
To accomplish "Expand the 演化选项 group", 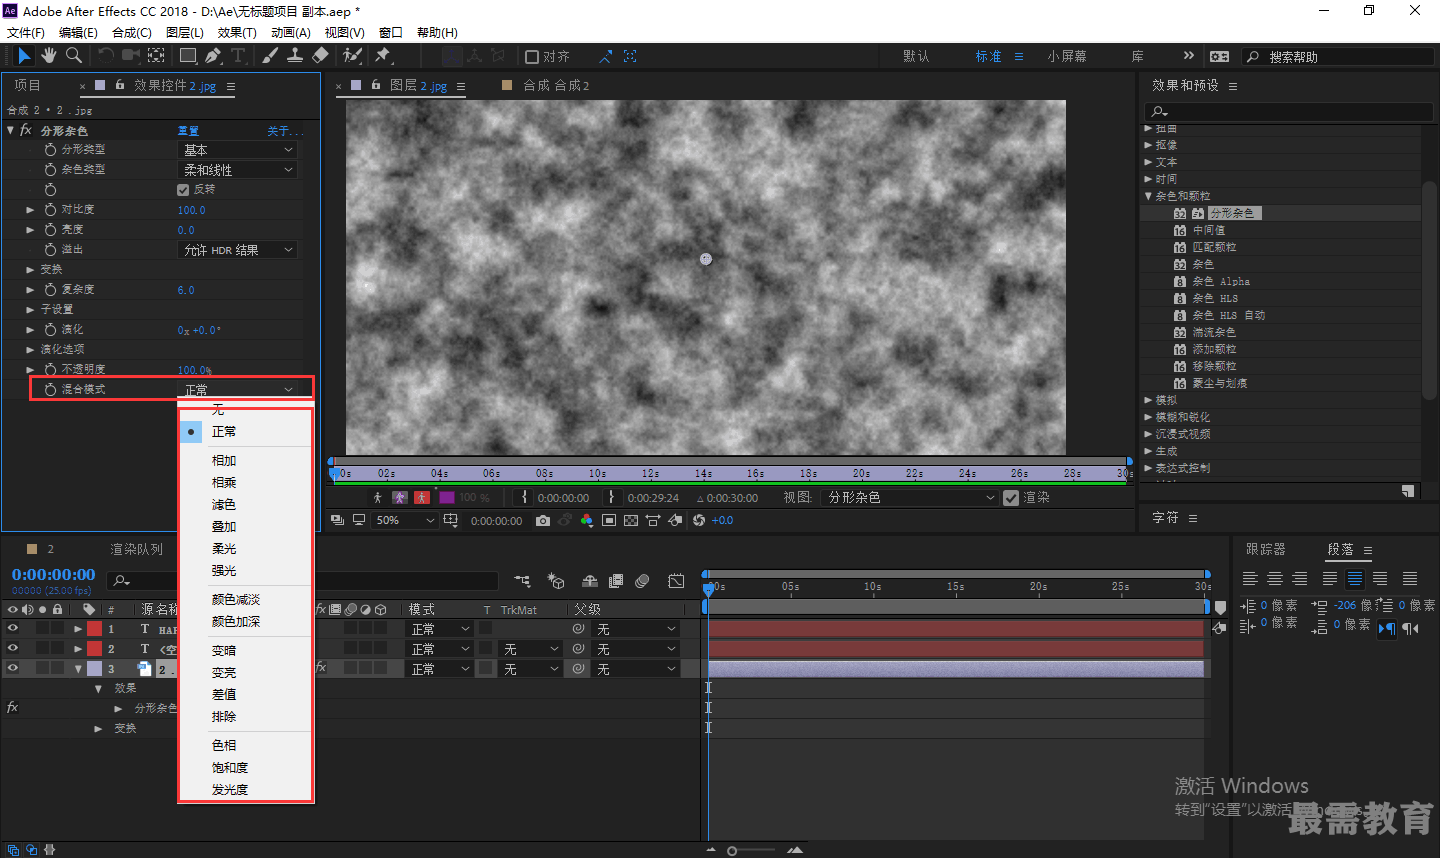I will click(x=30, y=349).
